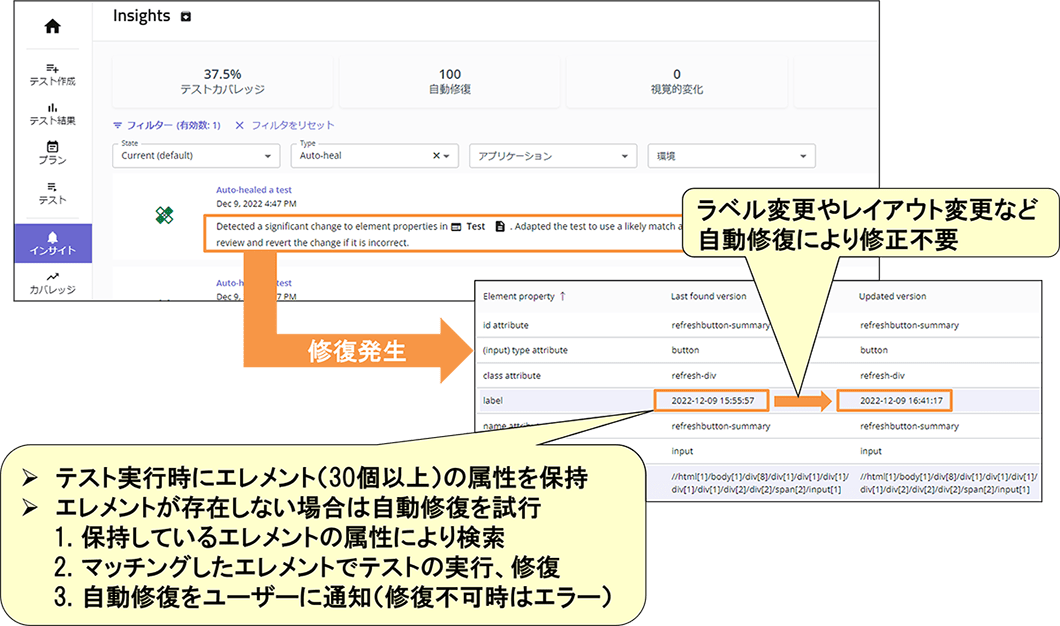1060x626 pixels.
Task: Select the インサイト bell icon
Action: 52,236
